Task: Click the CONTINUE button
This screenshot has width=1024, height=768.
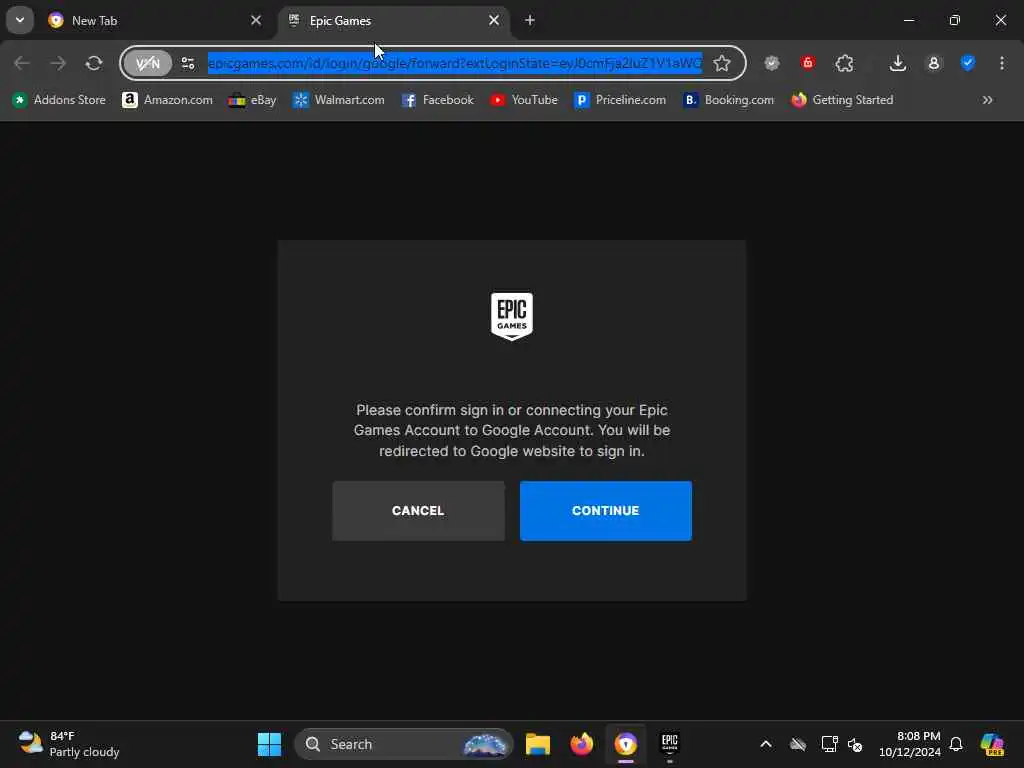Action: point(605,511)
